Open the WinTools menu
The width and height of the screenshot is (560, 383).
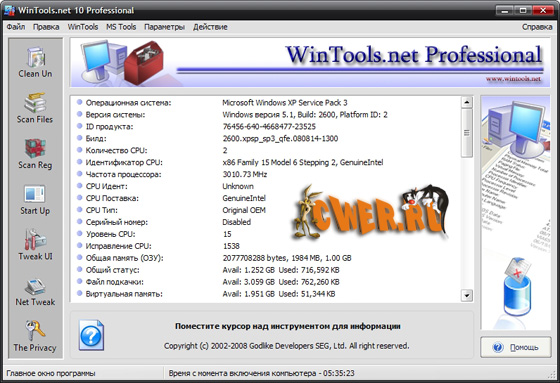[x=82, y=27]
